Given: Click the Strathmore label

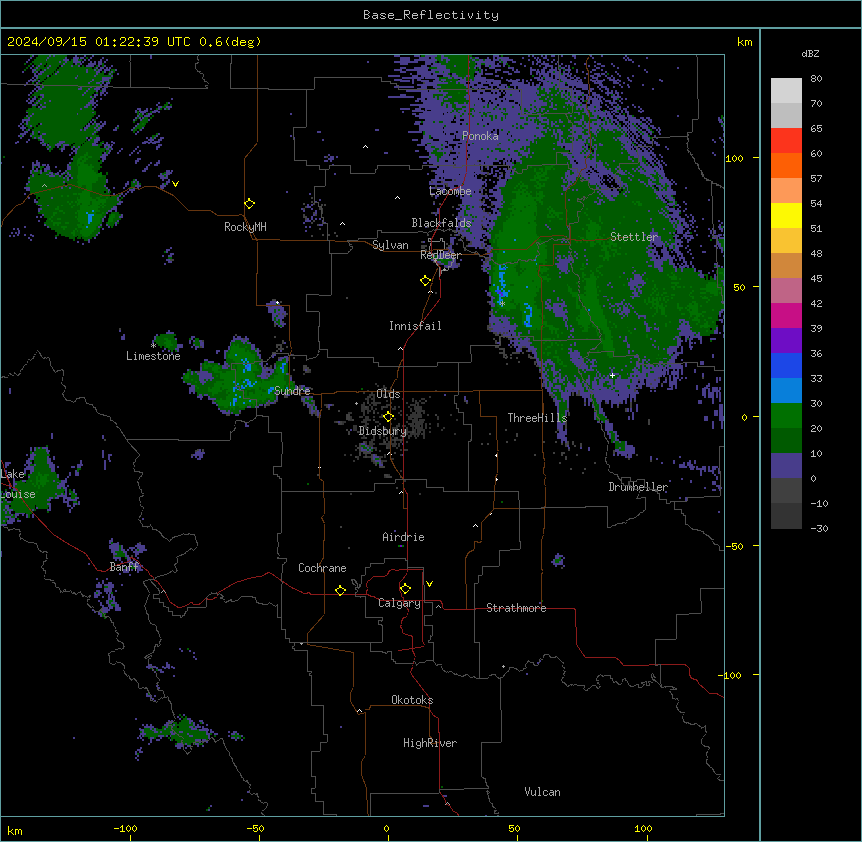Looking at the screenshot, I should coord(516,608).
